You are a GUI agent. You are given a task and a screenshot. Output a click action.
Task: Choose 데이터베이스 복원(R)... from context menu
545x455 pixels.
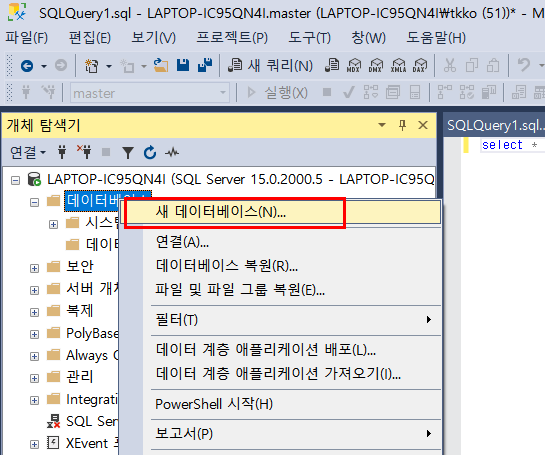(280, 266)
